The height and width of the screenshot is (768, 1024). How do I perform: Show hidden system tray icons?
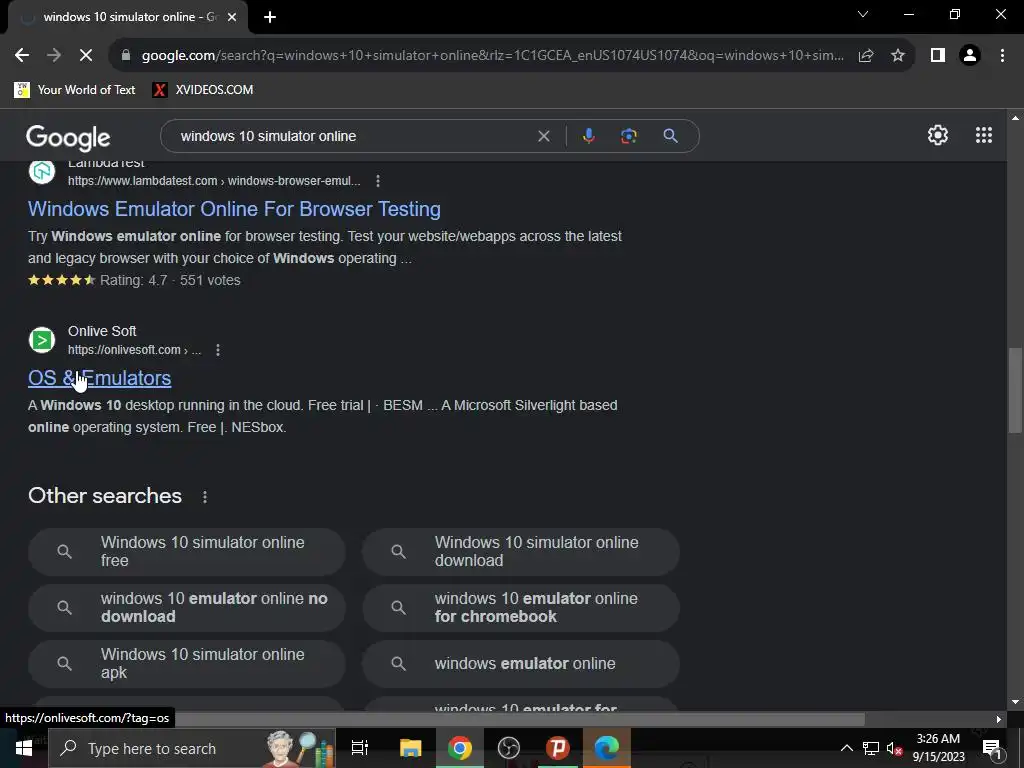click(846, 748)
